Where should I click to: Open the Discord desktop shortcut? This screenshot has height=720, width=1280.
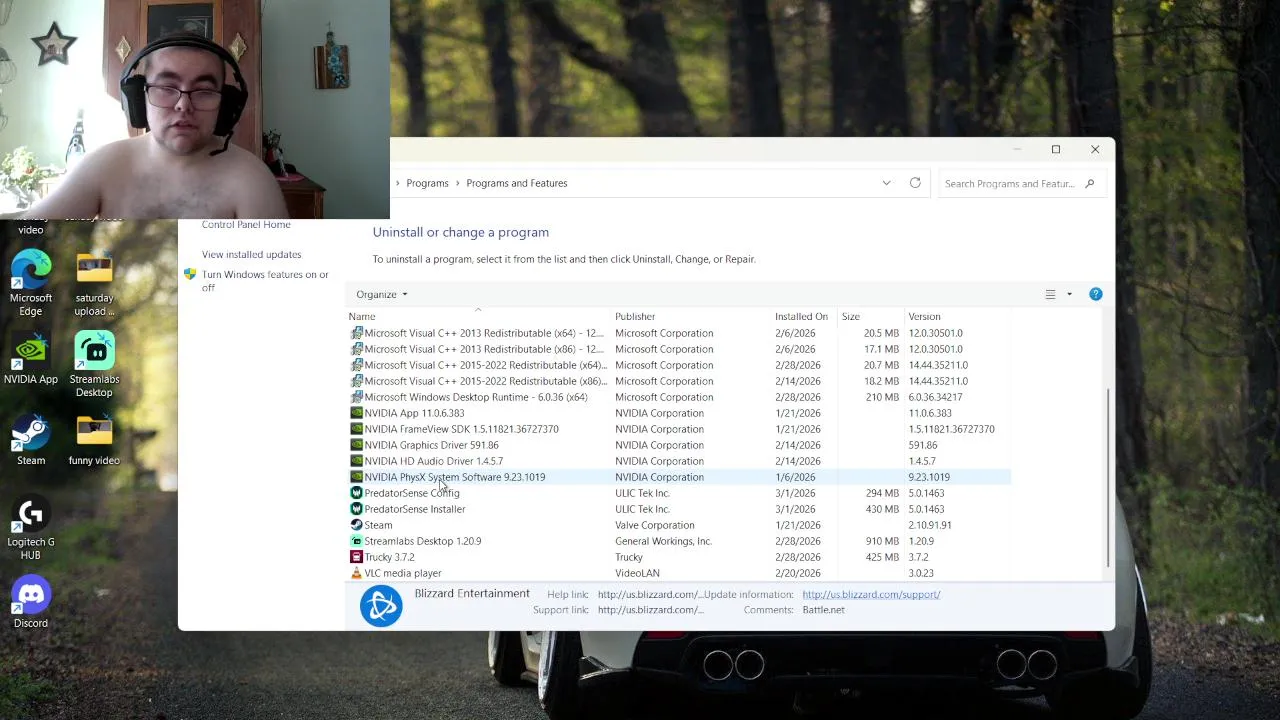[x=31, y=603]
